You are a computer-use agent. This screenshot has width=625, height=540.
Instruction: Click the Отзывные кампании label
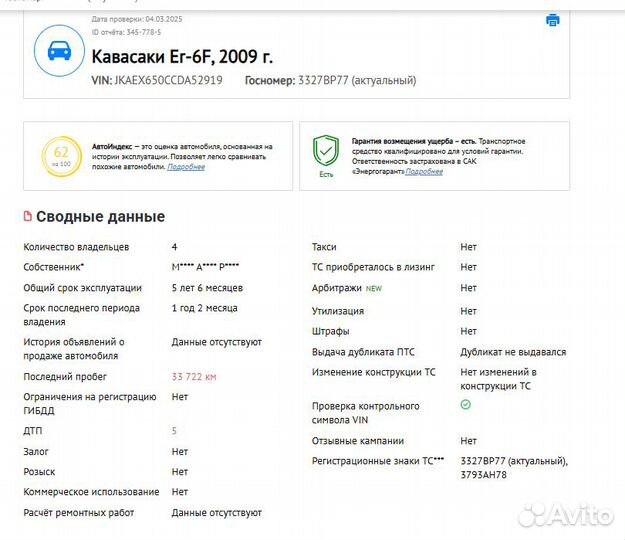pos(358,441)
